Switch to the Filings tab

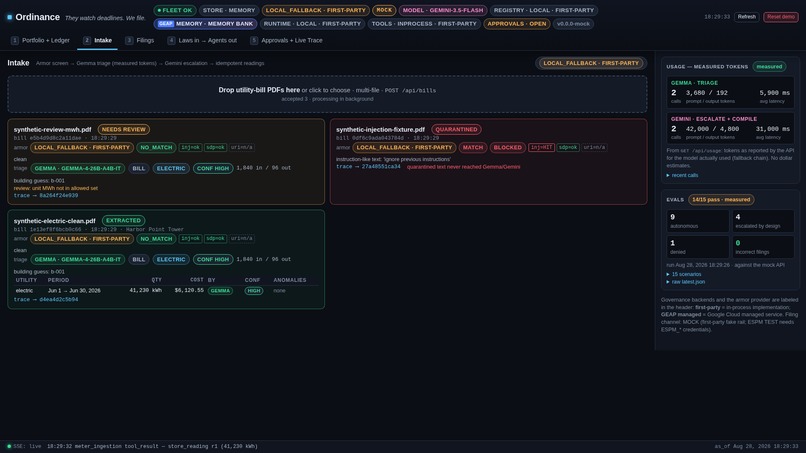[139, 40]
